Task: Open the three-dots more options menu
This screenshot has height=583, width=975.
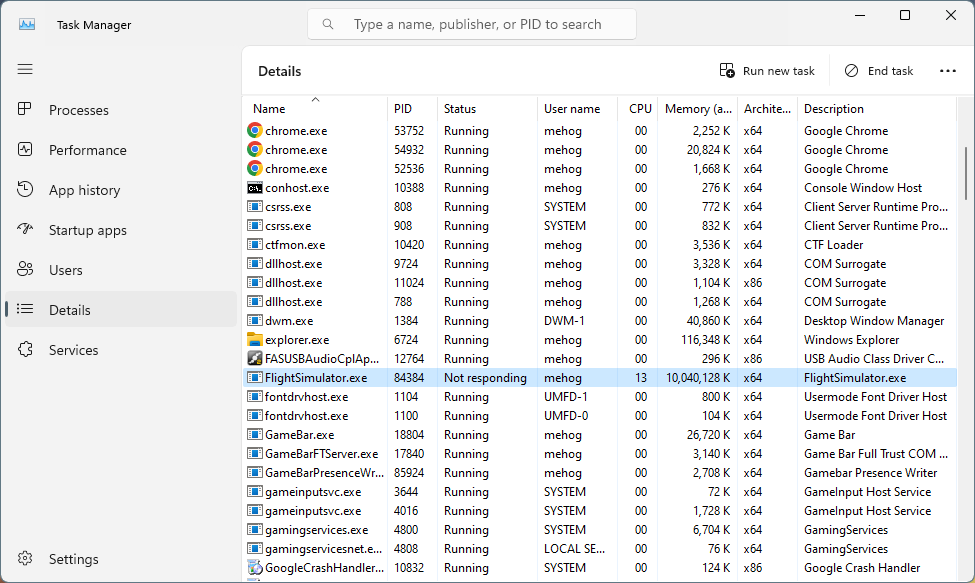Action: click(948, 71)
